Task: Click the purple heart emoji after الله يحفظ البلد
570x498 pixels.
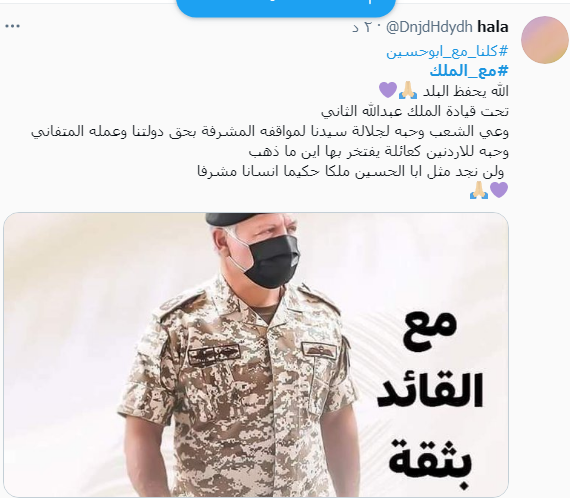Action: click(x=388, y=90)
